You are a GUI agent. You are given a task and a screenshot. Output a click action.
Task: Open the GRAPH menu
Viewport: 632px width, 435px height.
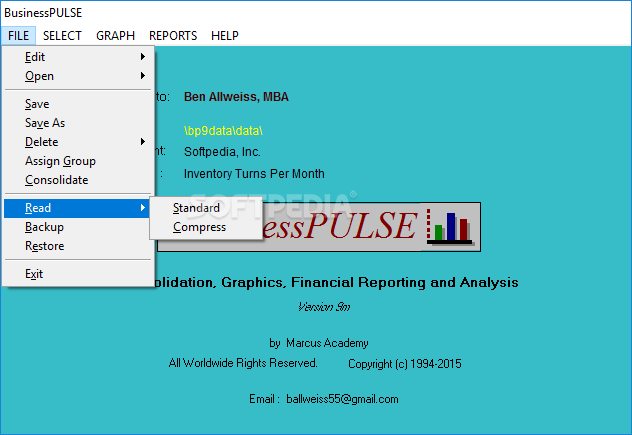click(x=115, y=36)
